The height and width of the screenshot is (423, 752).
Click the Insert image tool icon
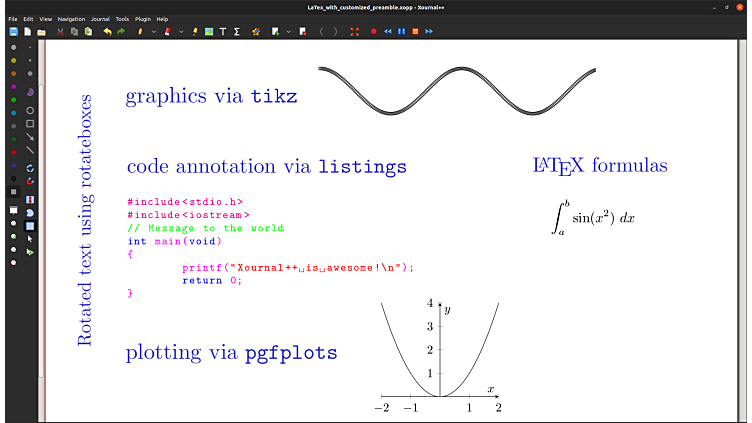[x=208, y=31]
